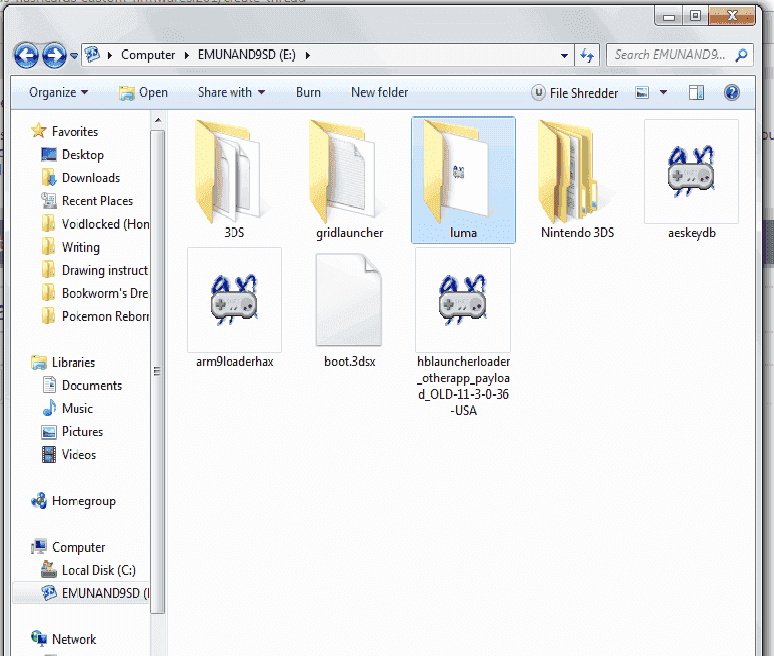Viewport: 774px width, 656px height.
Task: Click navigation pane scrollbar up arrow
Action: 157,120
